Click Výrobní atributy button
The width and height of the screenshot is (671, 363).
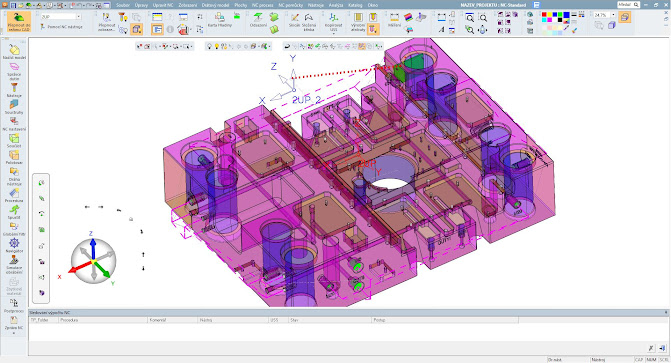[x=358, y=22]
